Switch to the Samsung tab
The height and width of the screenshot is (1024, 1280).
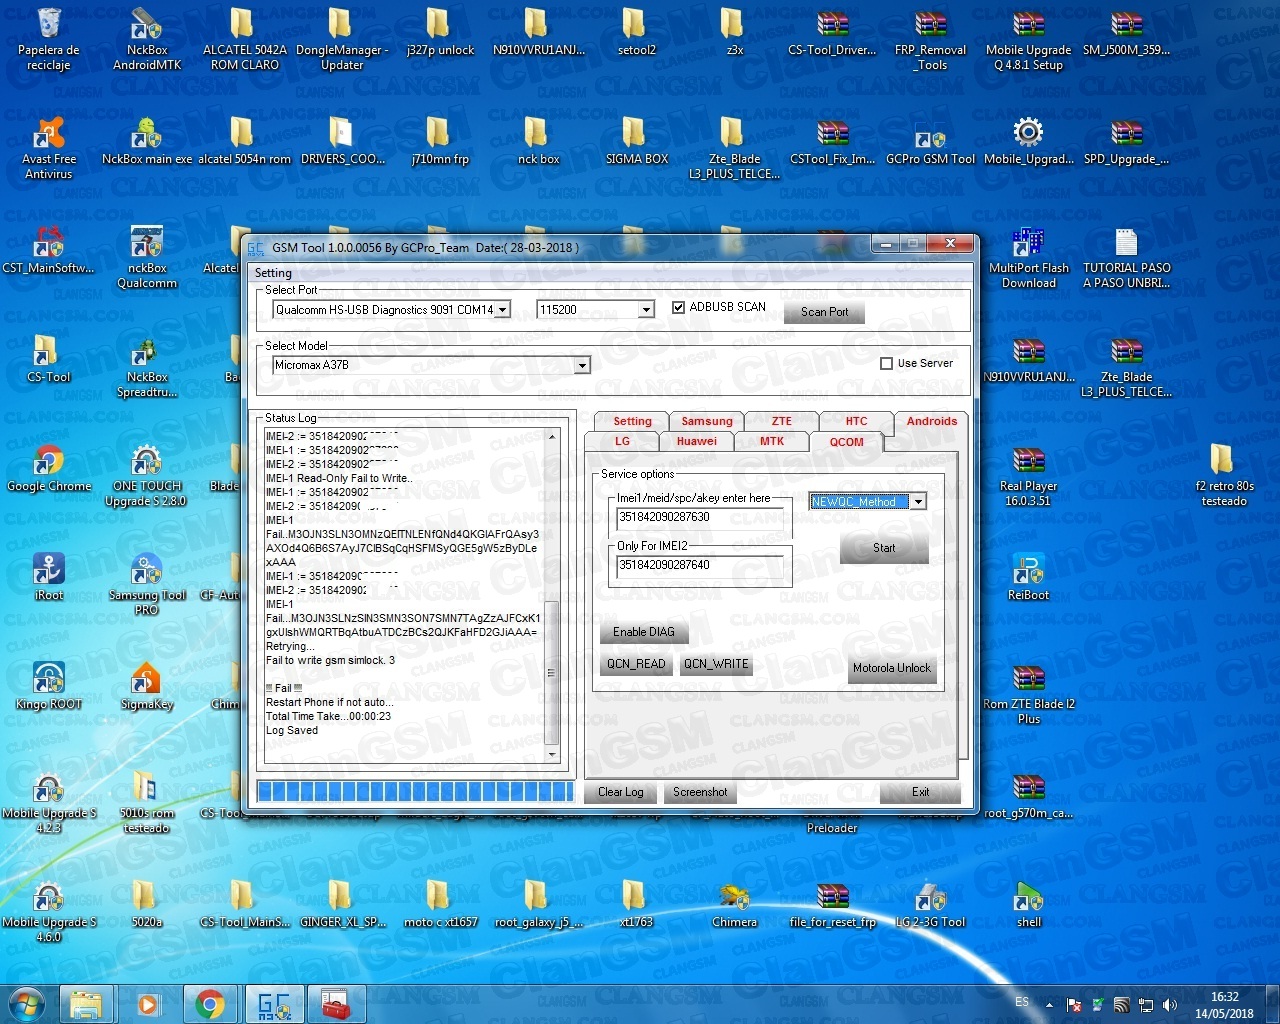coord(707,421)
